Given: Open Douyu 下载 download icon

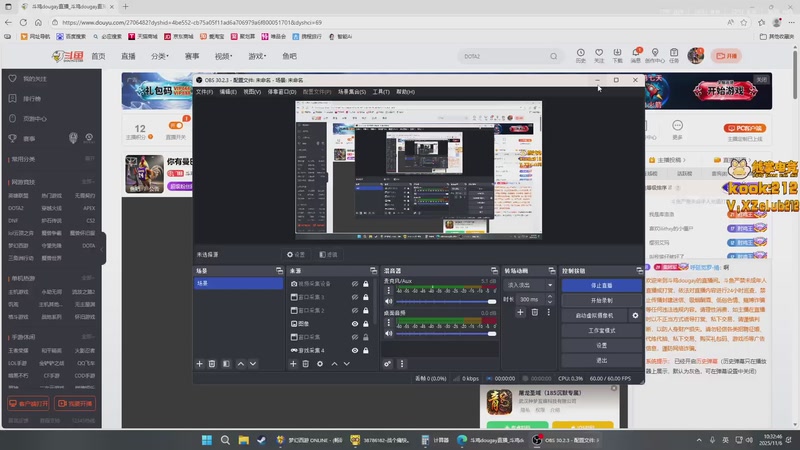Looking at the screenshot, I should pyautogui.click(x=617, y=55).
